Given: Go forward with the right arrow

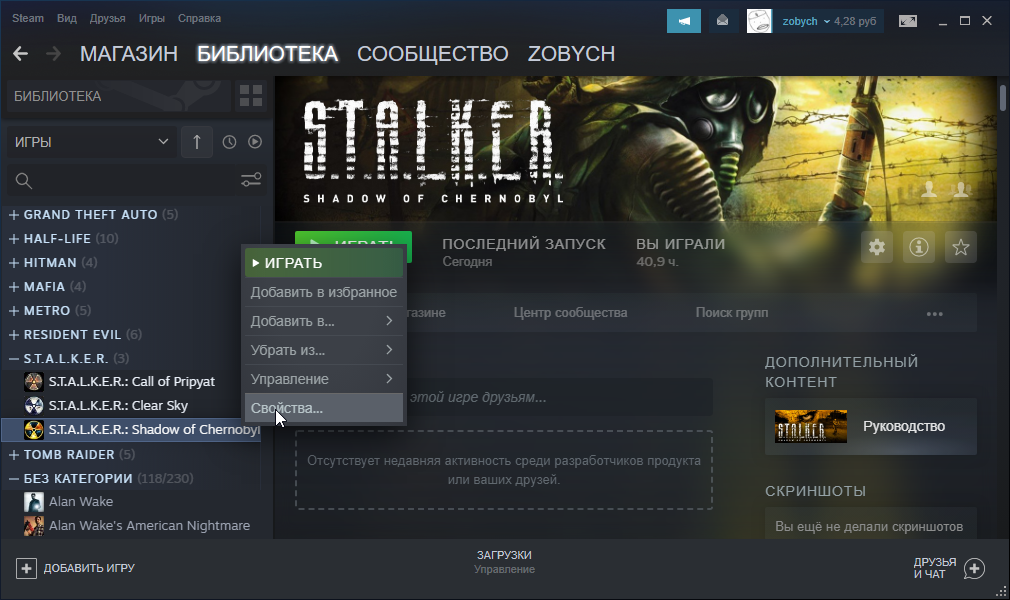Looking at the screenshot, I should tap(53, 53).
